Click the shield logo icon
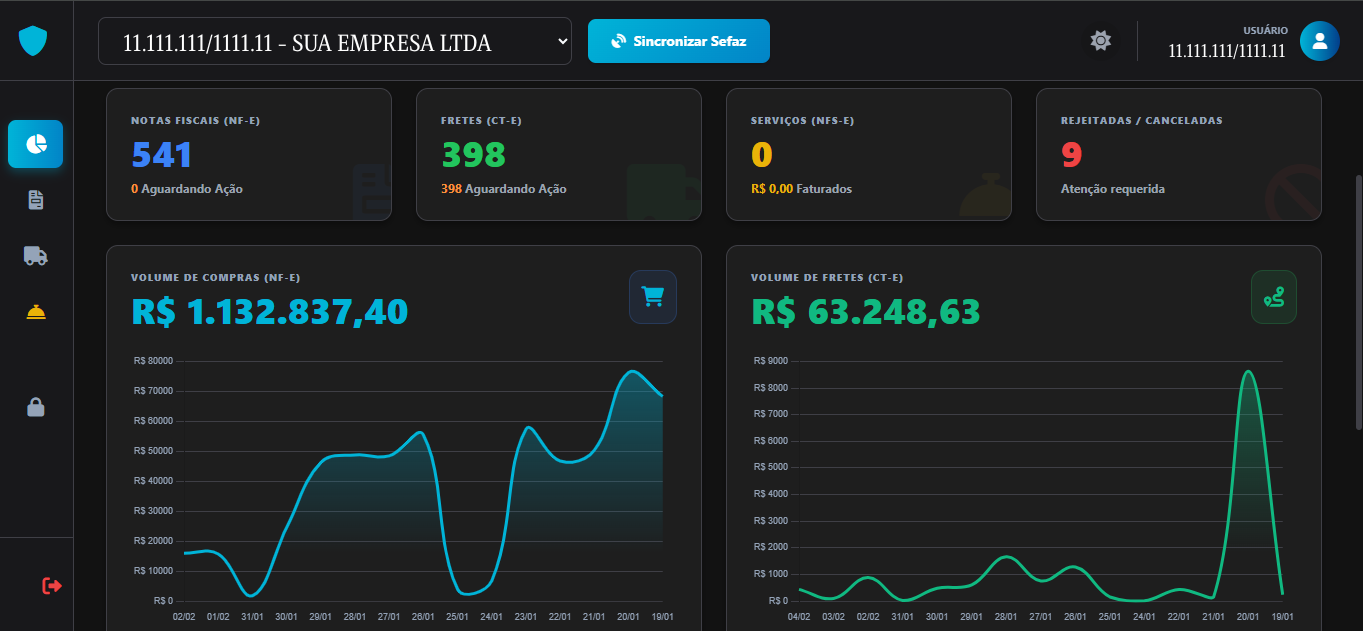The height and width of the screenshot is (631, 1363). [x=34, y=41]
